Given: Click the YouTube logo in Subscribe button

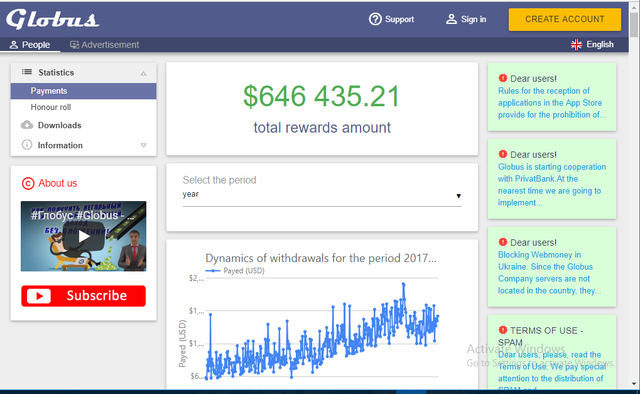Looking at the screenshot, I should tap(39, 296).
